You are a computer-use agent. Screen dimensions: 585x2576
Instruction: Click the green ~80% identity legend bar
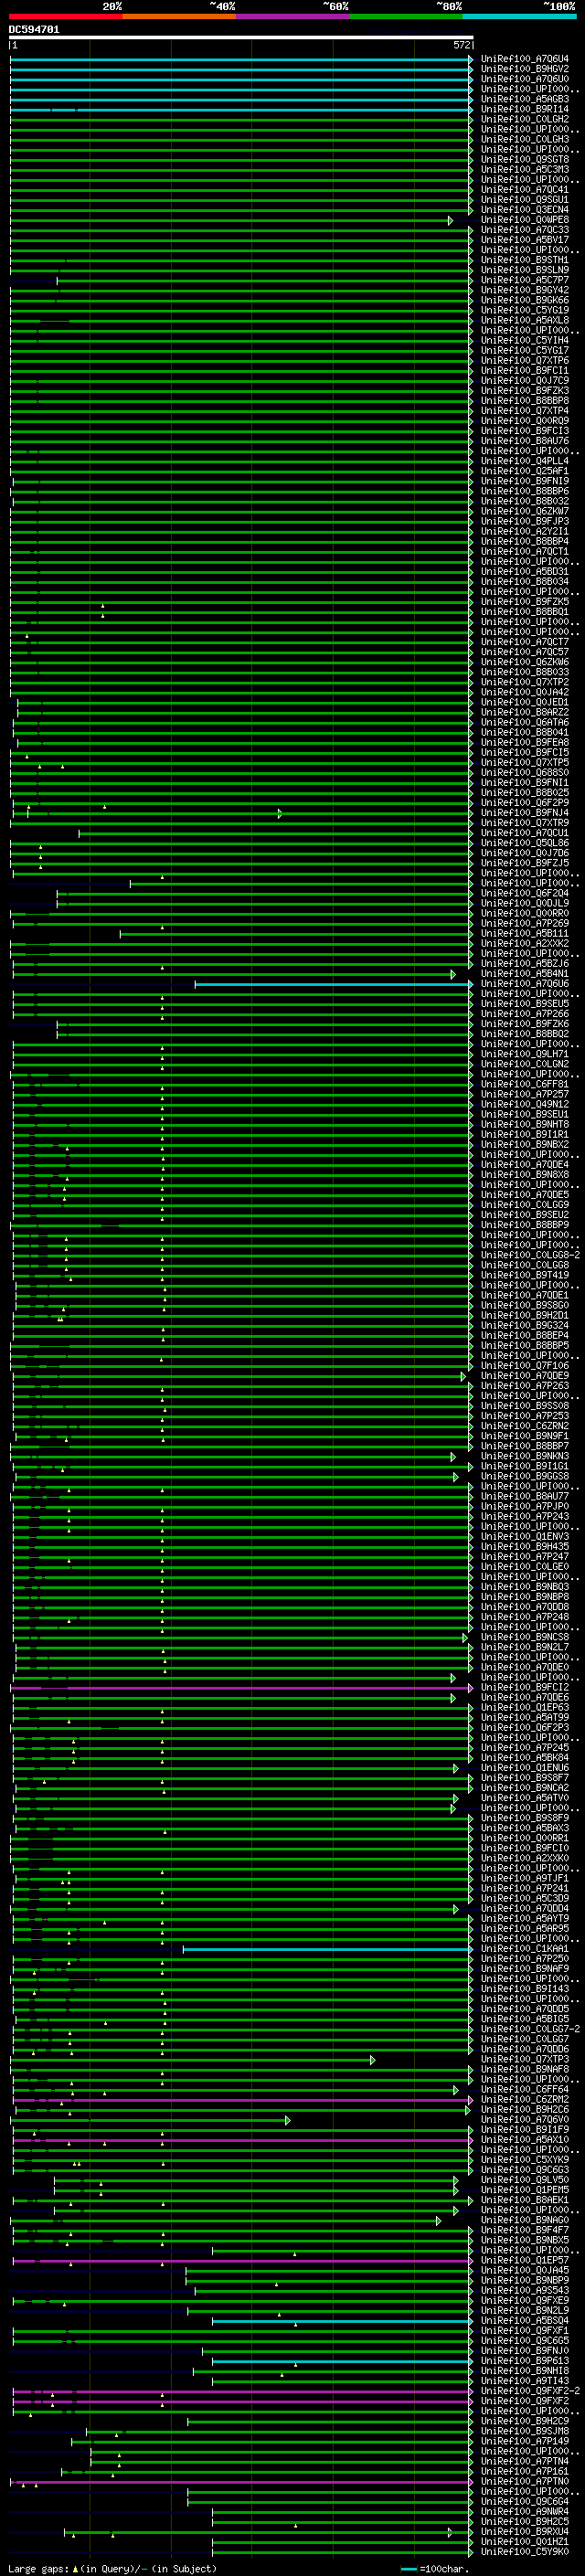(x=406, y=16)
